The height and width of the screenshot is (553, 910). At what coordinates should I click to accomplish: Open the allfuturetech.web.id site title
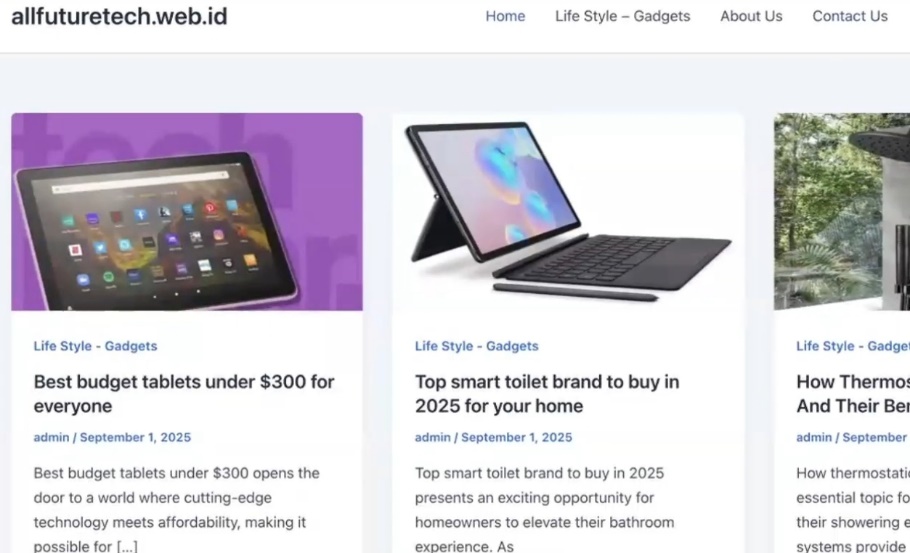click(x=119, y=16)
